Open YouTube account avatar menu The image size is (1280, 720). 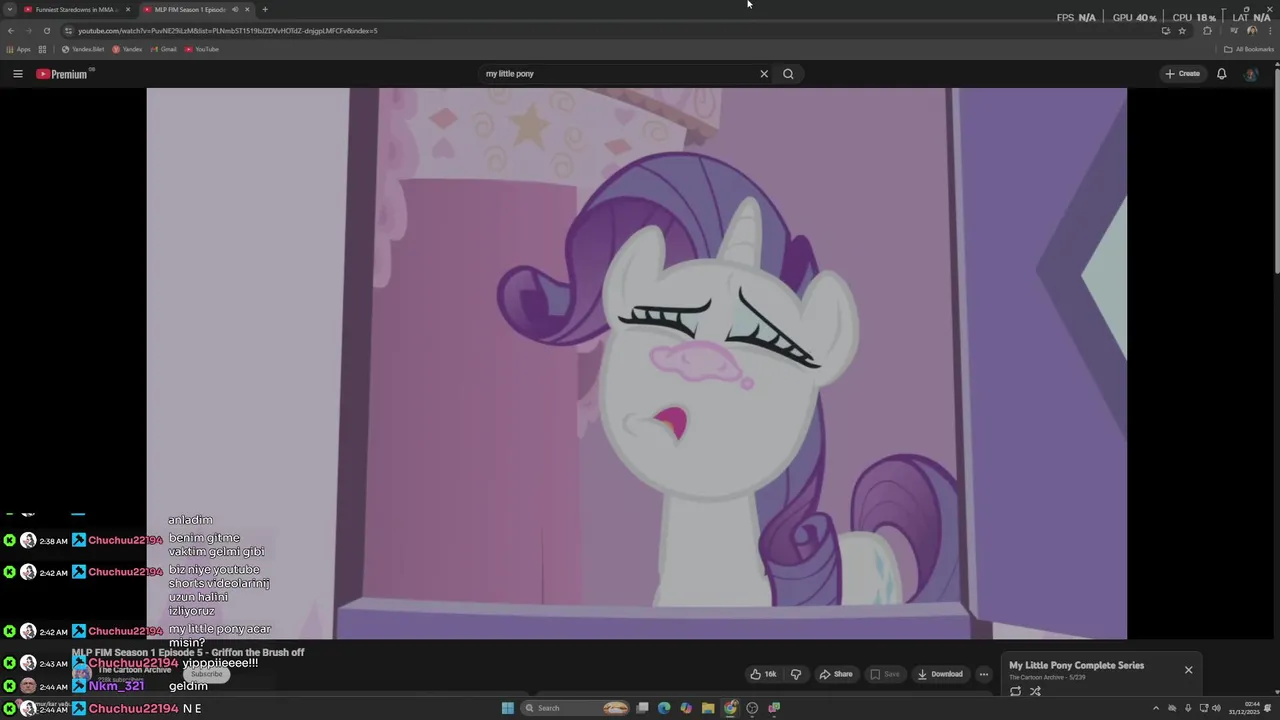(1251, 74)
